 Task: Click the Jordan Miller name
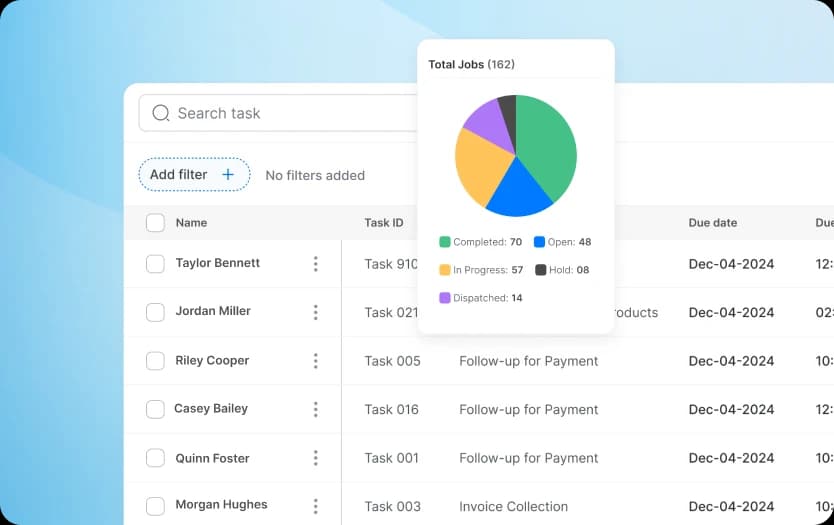213,311
